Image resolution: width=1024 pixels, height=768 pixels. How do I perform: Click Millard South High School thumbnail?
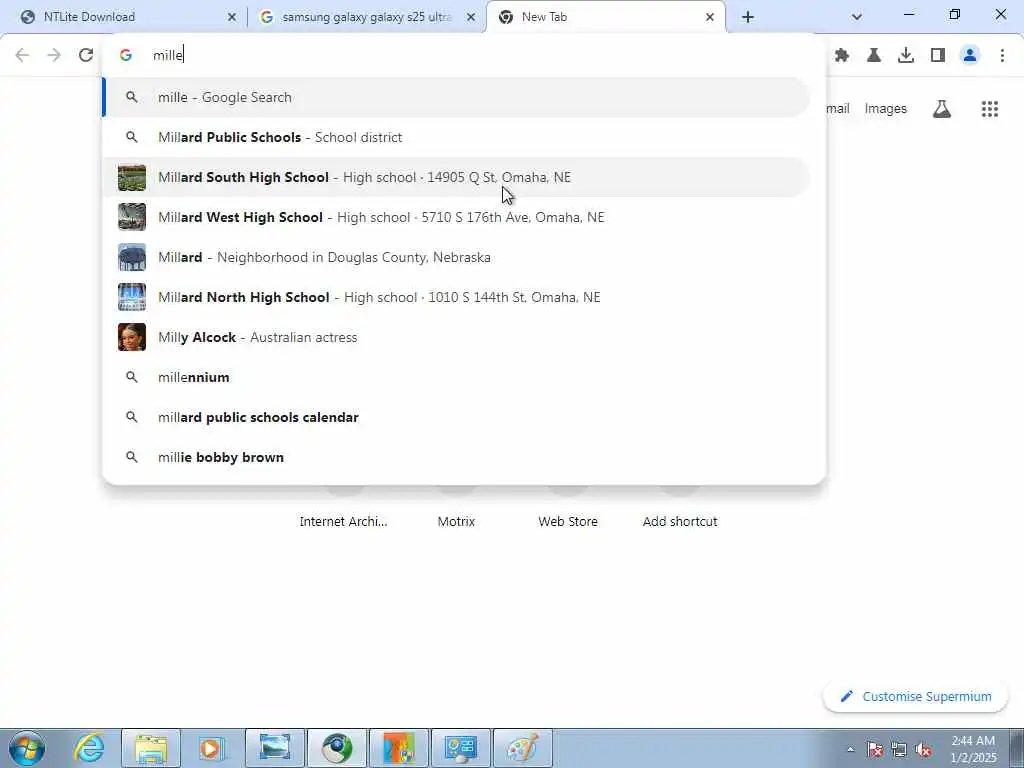tap(132, 178)
